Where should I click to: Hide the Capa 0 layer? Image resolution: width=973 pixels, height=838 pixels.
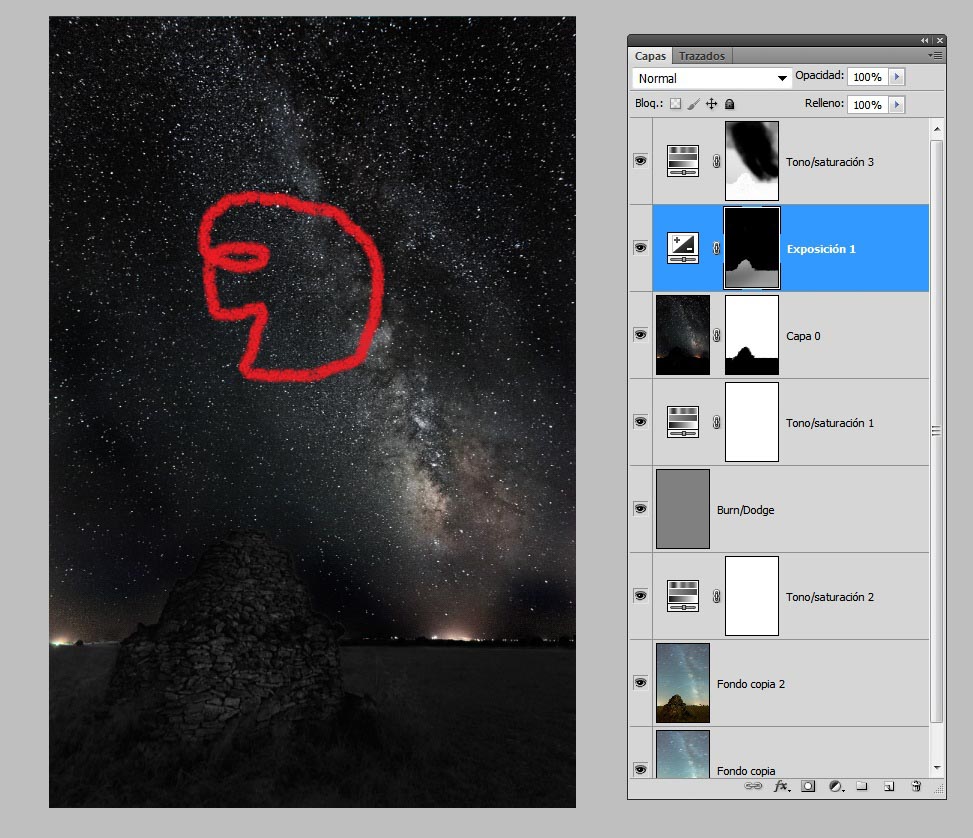click(x=640, y=335)
